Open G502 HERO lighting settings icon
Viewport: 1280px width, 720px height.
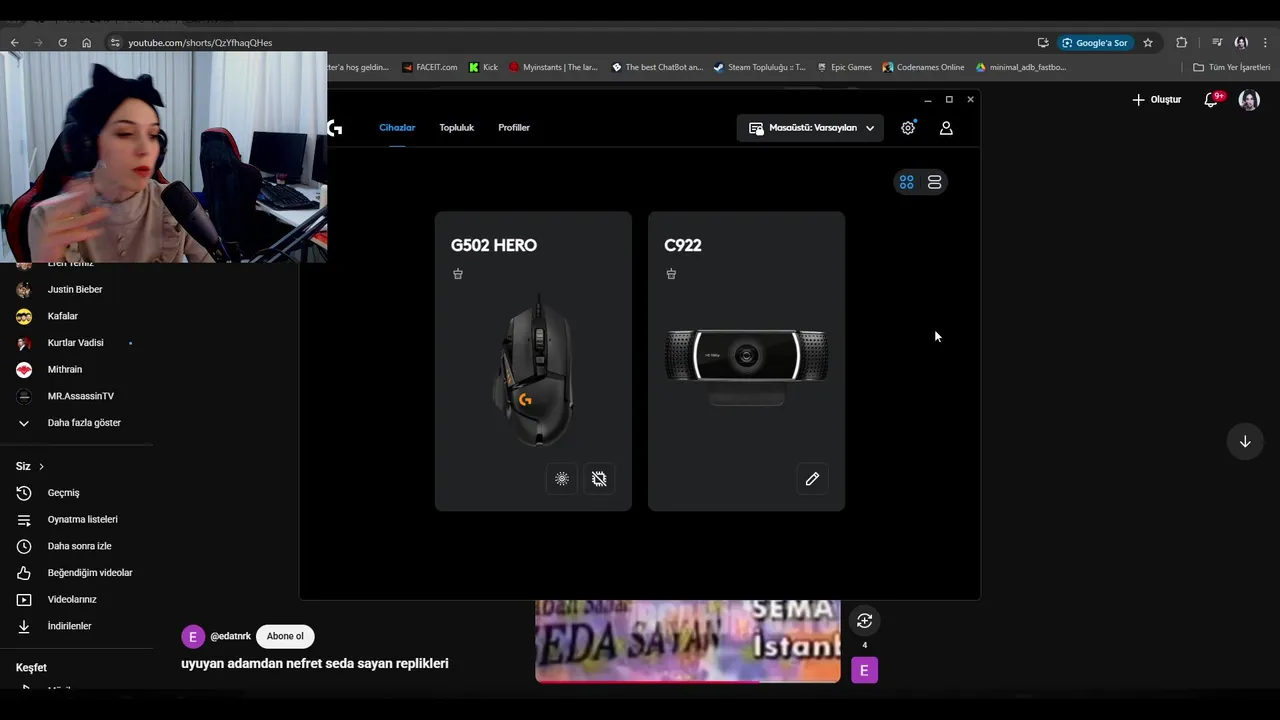[x=562, y=479]
